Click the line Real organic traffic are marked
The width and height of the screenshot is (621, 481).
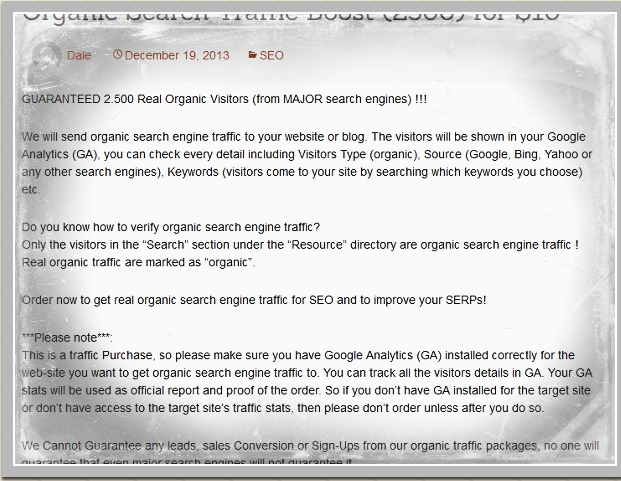pyautogui.click(x=138, y=262)
